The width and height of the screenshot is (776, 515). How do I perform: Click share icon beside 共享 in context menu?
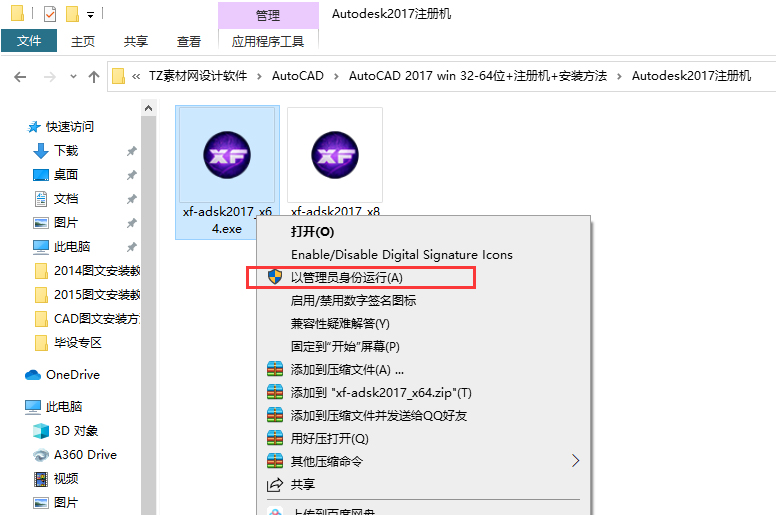pos(275,484)
